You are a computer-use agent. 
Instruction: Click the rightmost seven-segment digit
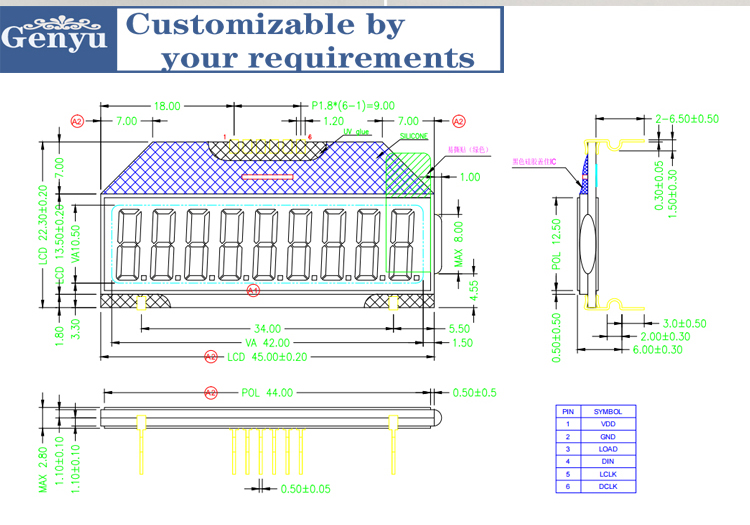point(403,243)
